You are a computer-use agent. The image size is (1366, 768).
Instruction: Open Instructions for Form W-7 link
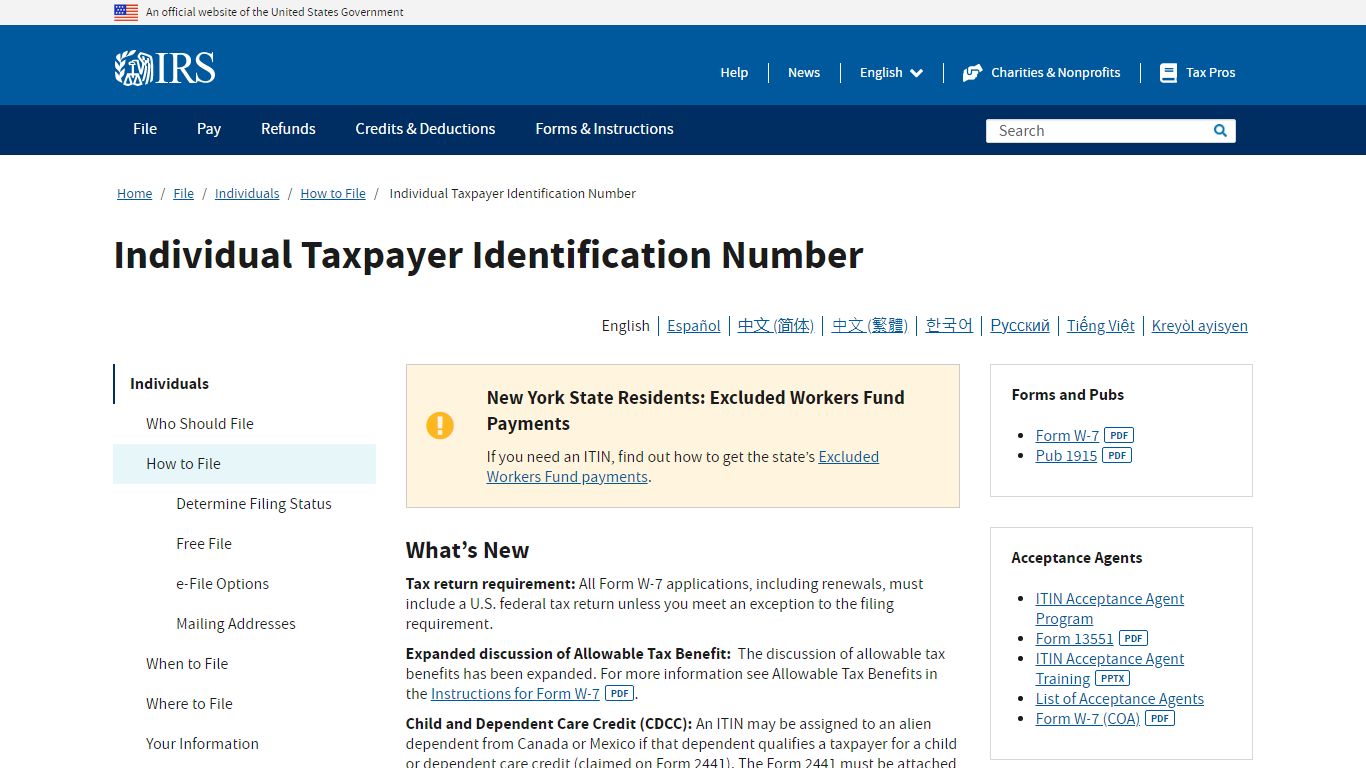515,694
